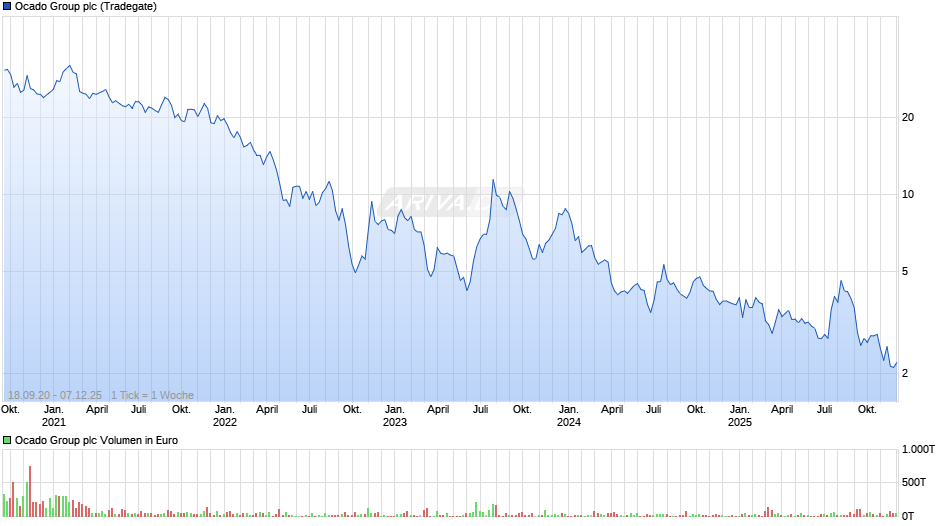Click the chart title 'Ocado Group plc (Tradegate)'
Image resolution: width=940 pixels, height=526 pixels.
(86, 7)
